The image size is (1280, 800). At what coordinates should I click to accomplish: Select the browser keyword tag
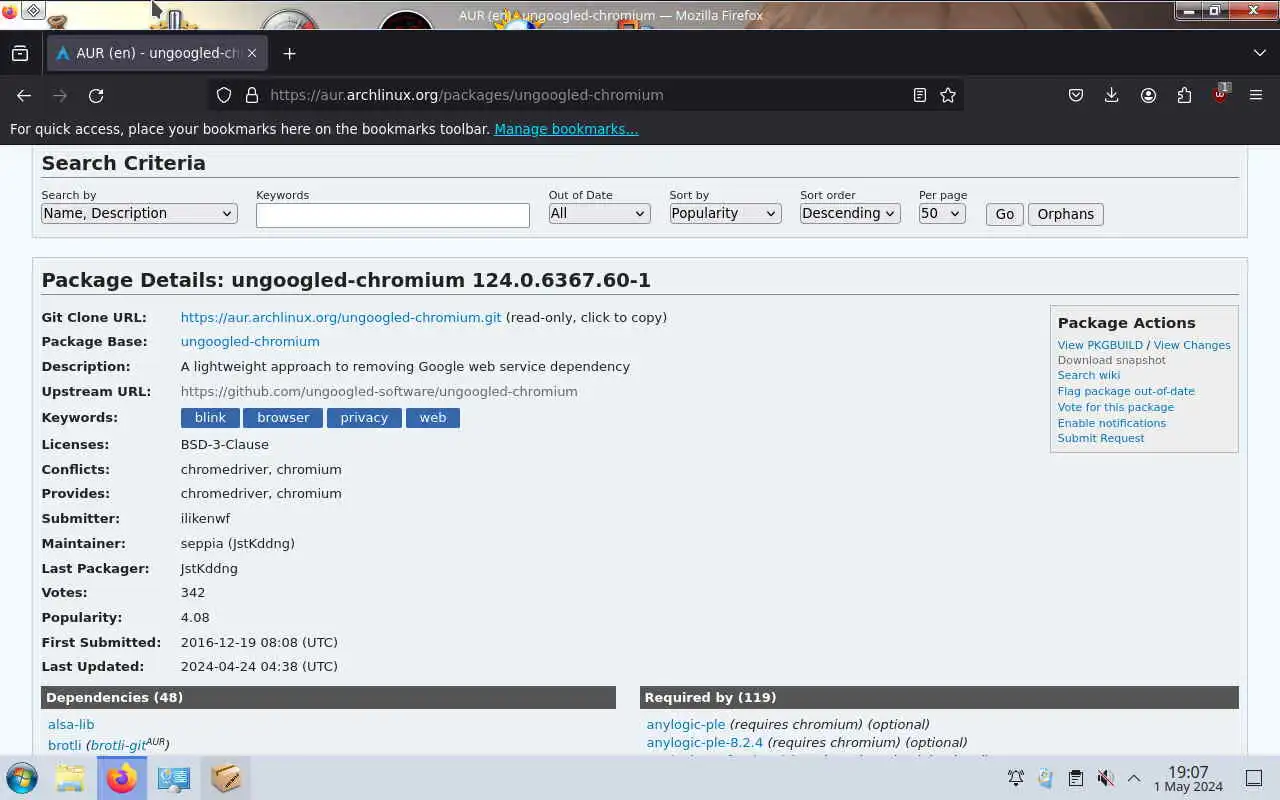[x=283, y=417]
